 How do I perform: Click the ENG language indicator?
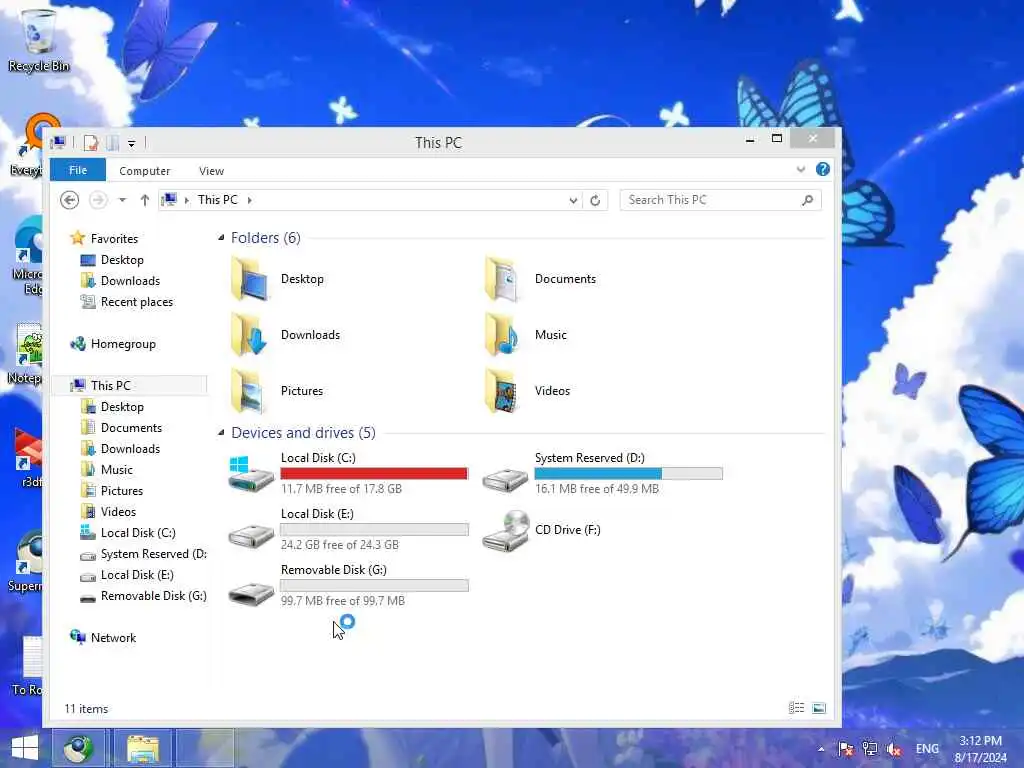click(927, 748)
